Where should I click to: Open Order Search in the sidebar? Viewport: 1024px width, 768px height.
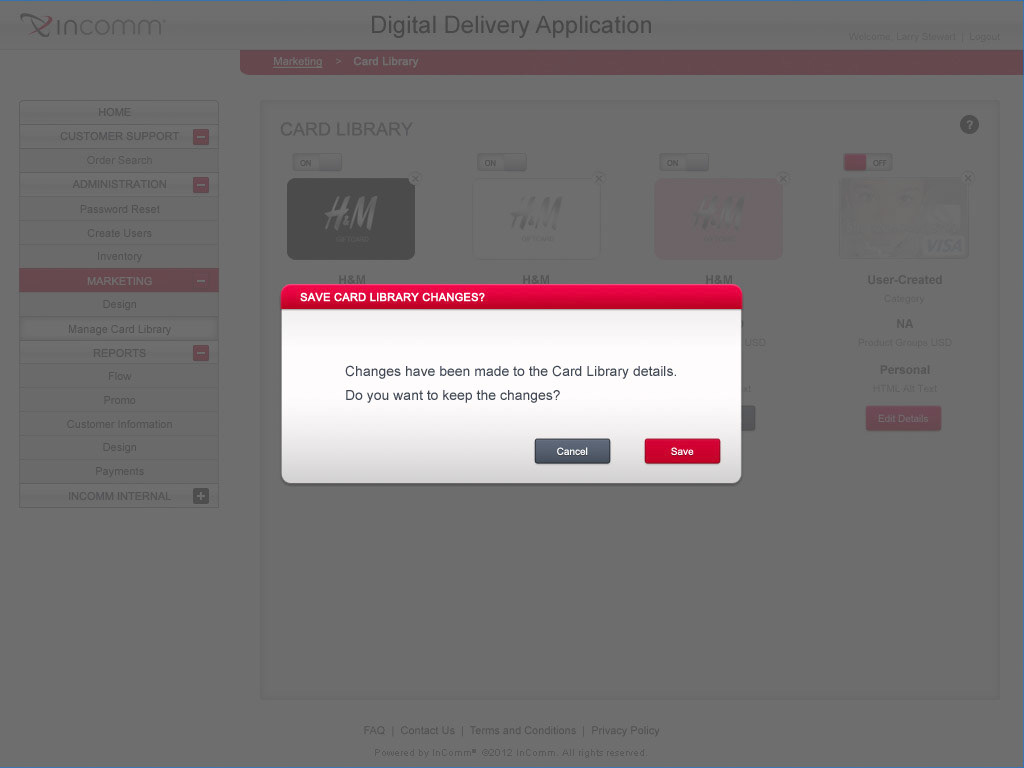[x=119, y=160]
